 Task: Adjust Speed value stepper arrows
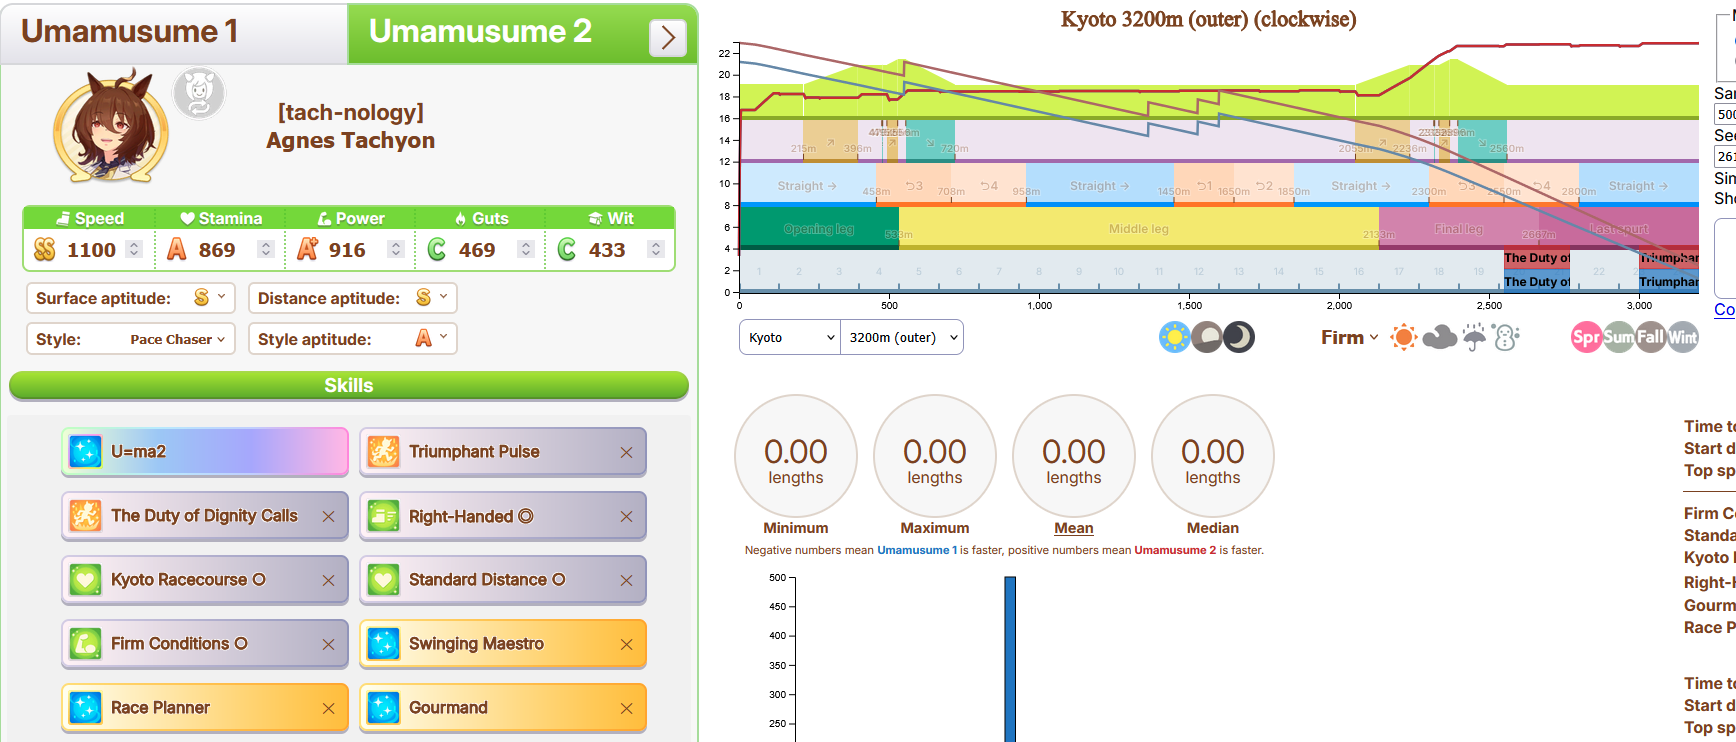coord(134,249)
